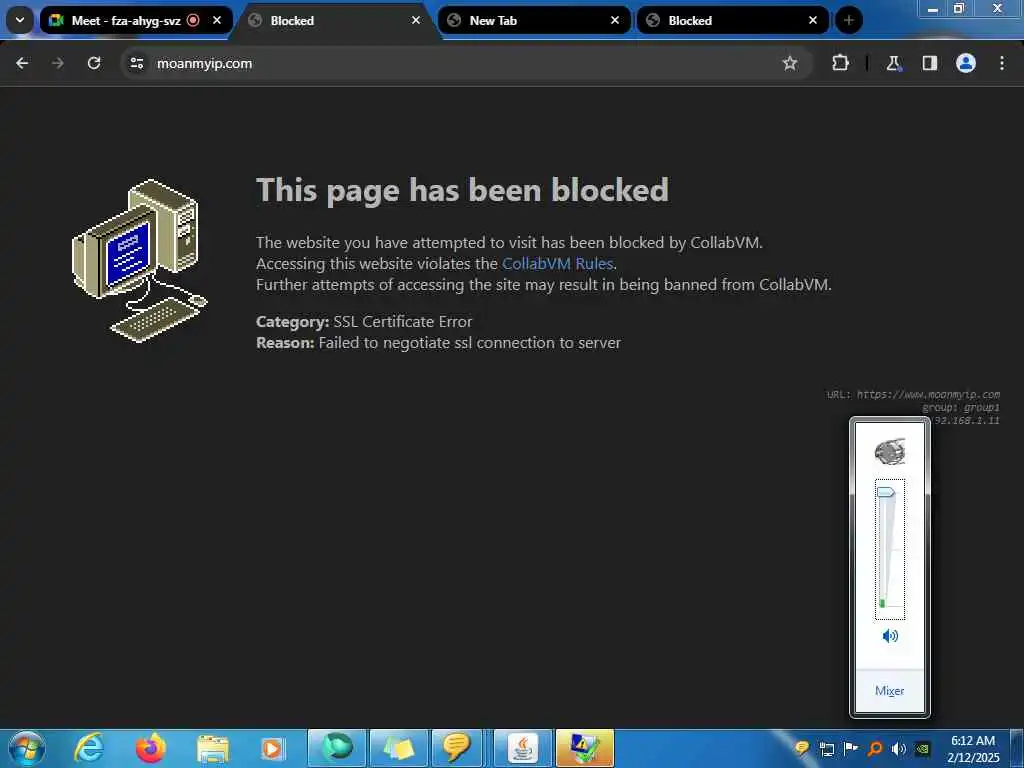
Task: Open a new browser tab with plus button
Action: 848,20
